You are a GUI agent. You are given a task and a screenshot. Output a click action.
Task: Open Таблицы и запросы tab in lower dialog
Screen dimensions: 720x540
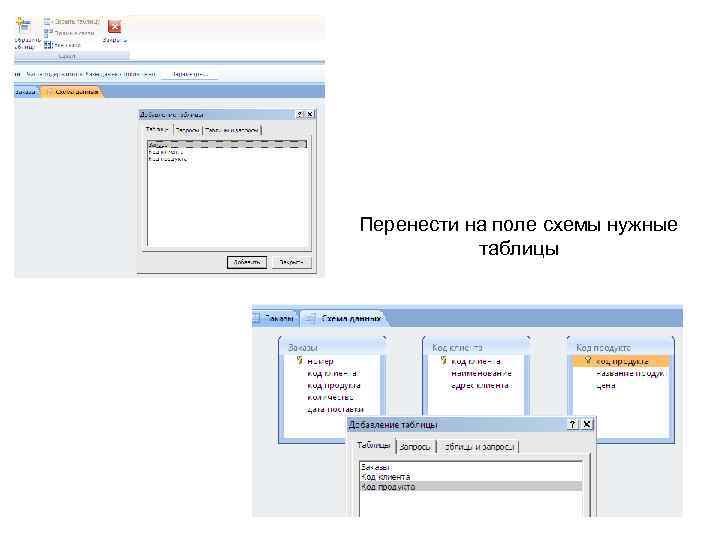pos(479,446)
